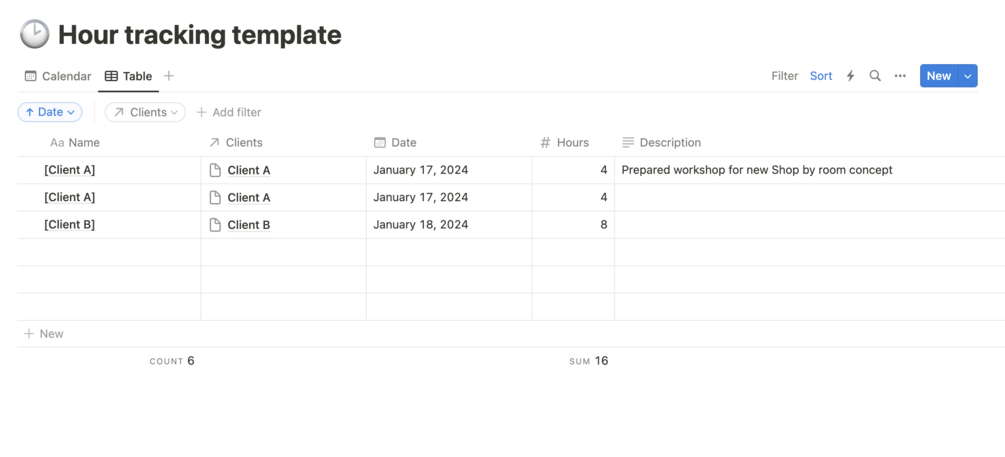Click the Hours column header
Image resolution: width=1005 pixels, height=457 pixels.
tap(572, 143)
